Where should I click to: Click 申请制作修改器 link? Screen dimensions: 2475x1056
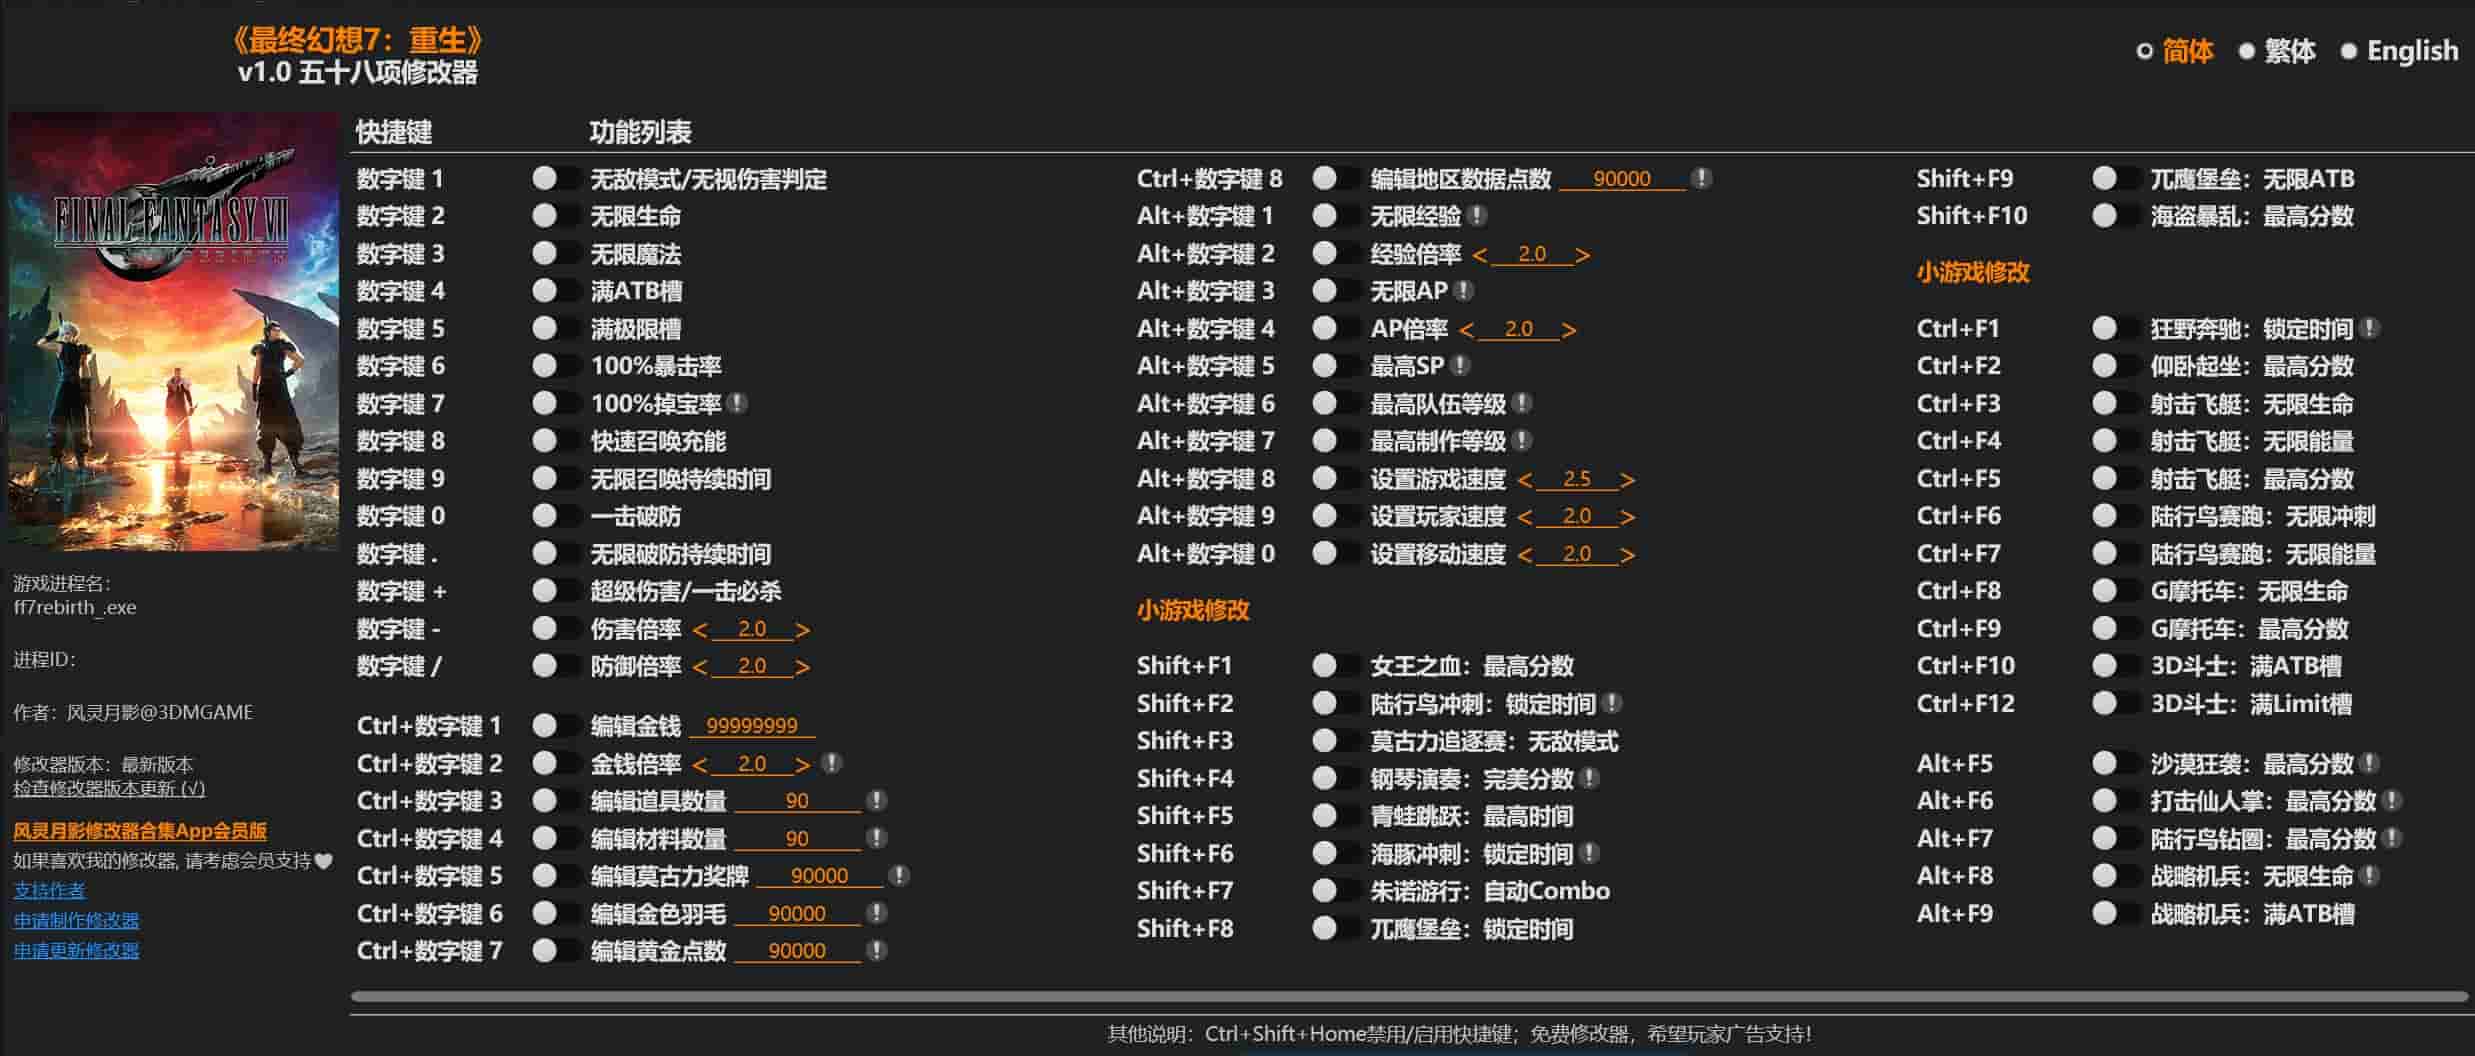[76, 920]
